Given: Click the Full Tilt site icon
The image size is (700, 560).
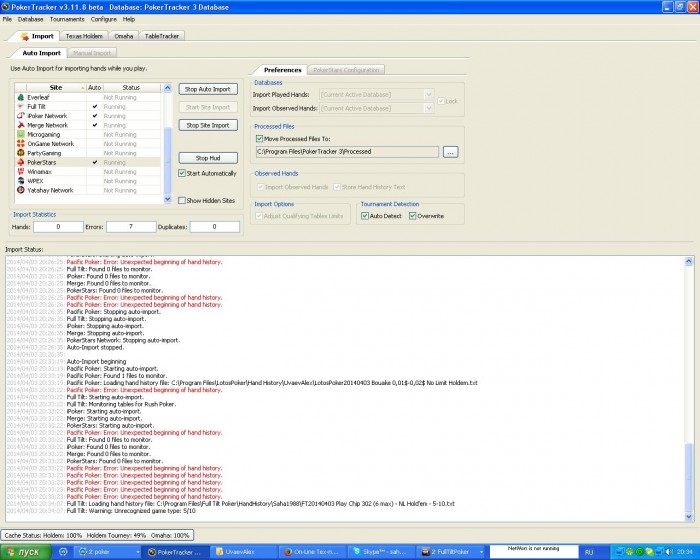Looking at the screenshot, I should point(21,106).
